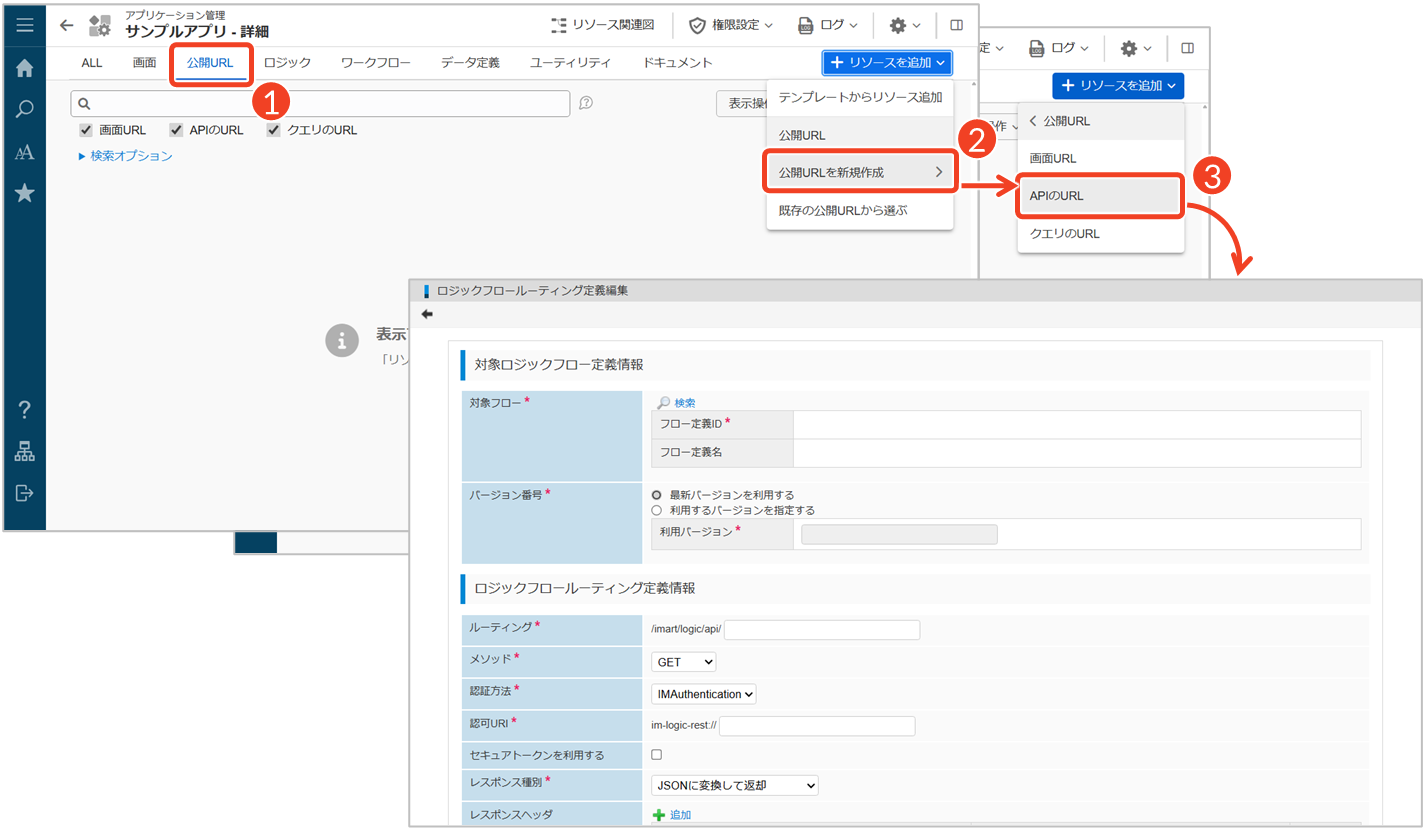Toggle the 画面URL checkbox
Image resolution: width=1425 pixels, height=832 pixels.
[86, 130]
